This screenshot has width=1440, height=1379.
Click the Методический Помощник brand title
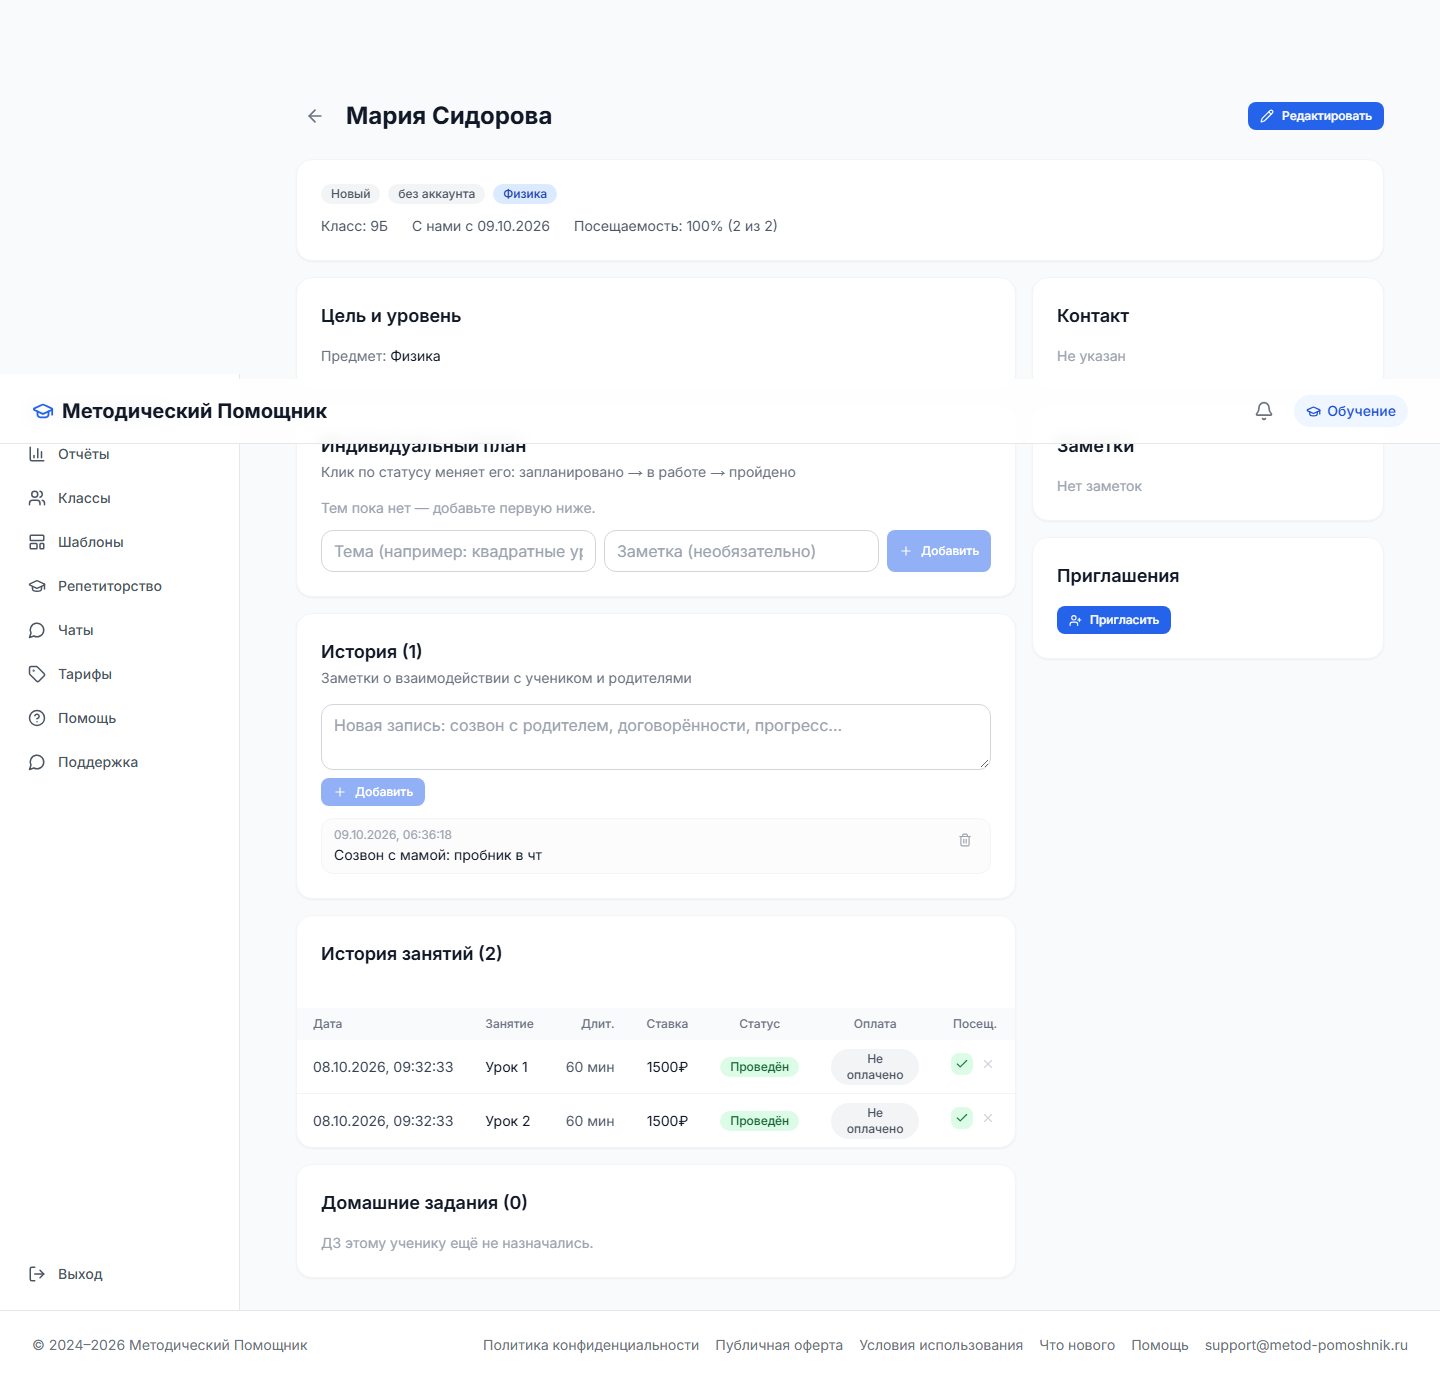(194, 411)
